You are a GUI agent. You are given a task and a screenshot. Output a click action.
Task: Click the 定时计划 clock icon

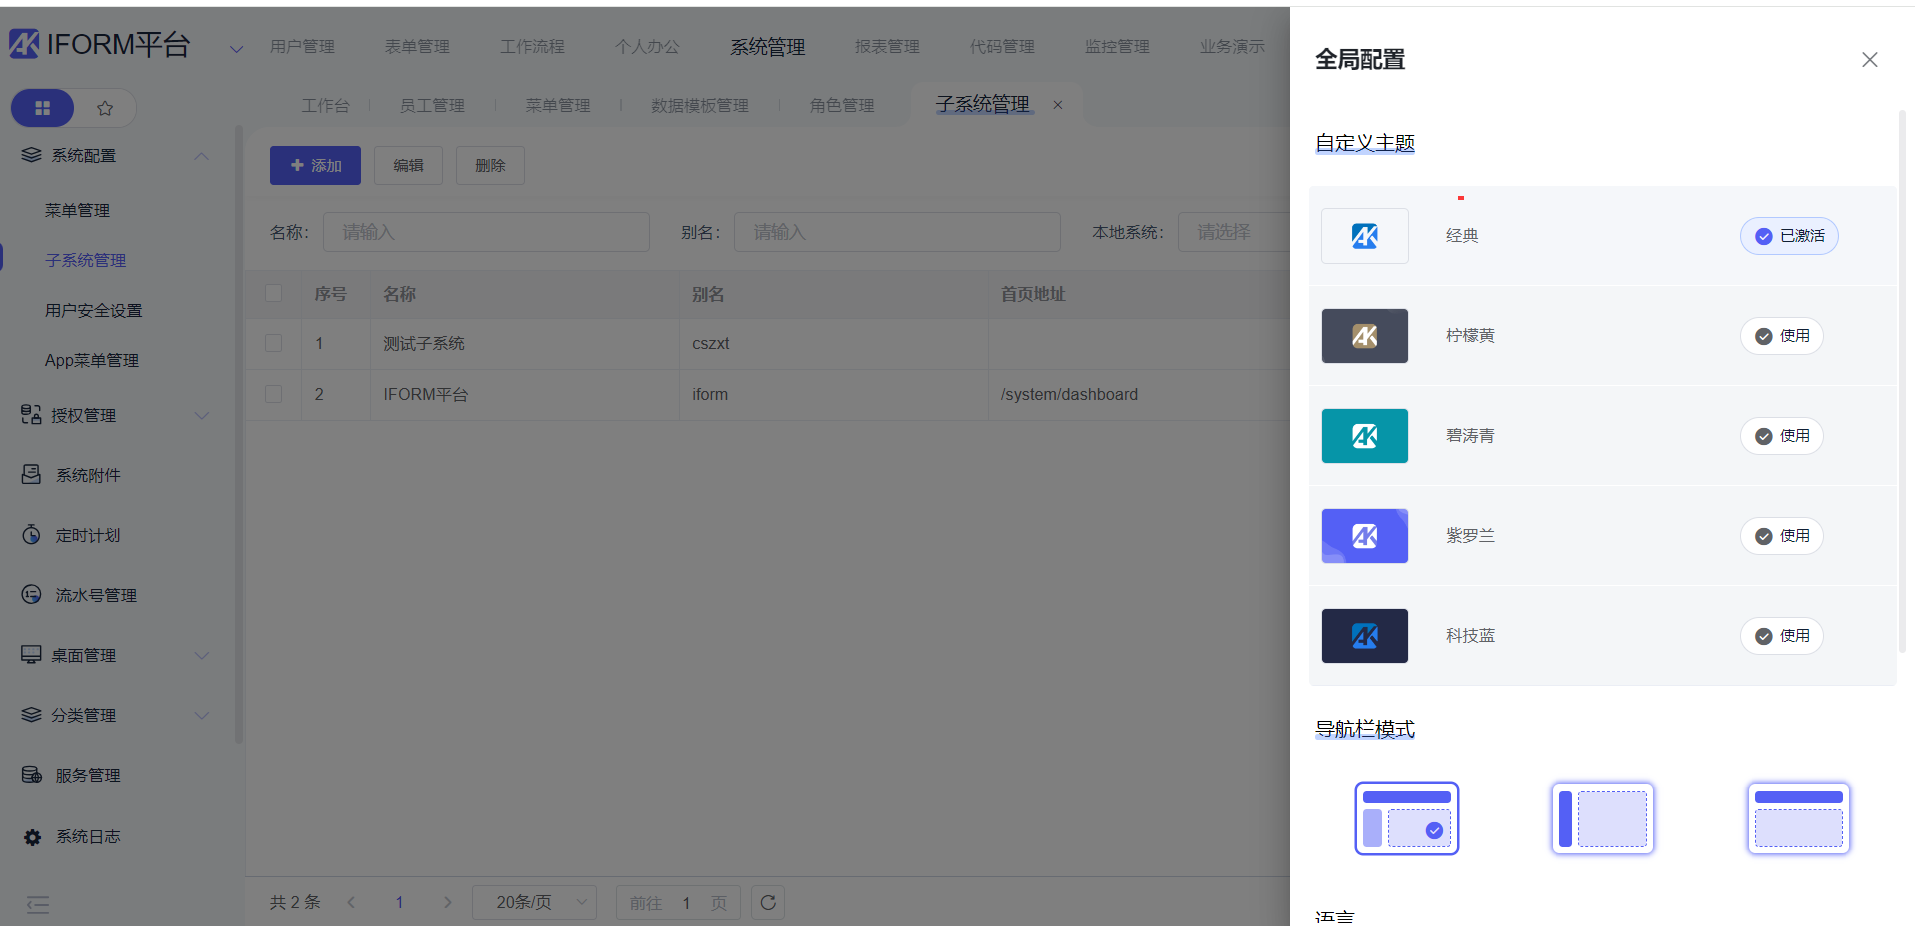pyautogui.click(x=32, y=535)
